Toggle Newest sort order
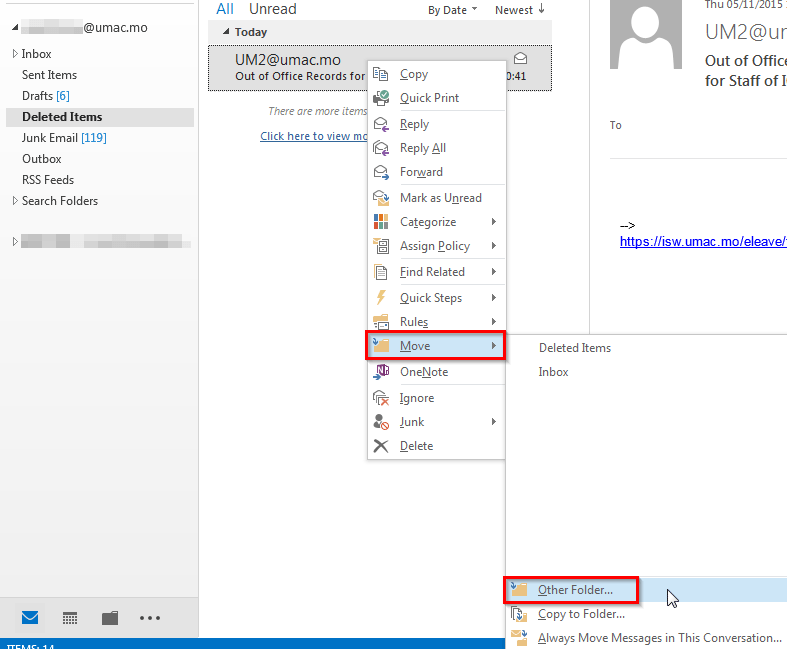Screen dimensions: 787x649 point(520,10)
